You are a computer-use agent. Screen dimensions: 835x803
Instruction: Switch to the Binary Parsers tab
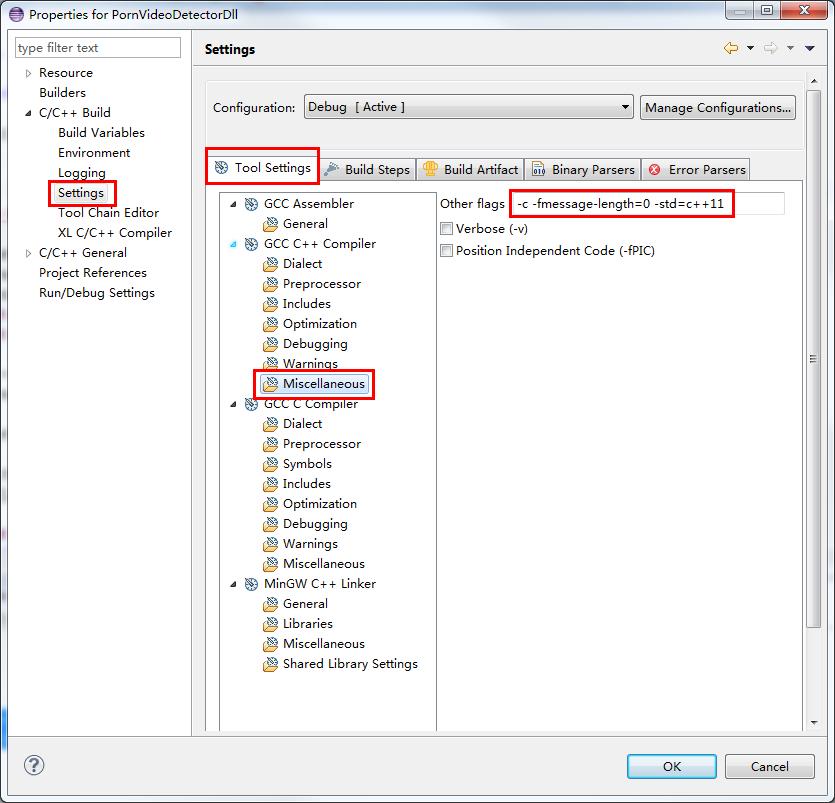coord(584,170)
